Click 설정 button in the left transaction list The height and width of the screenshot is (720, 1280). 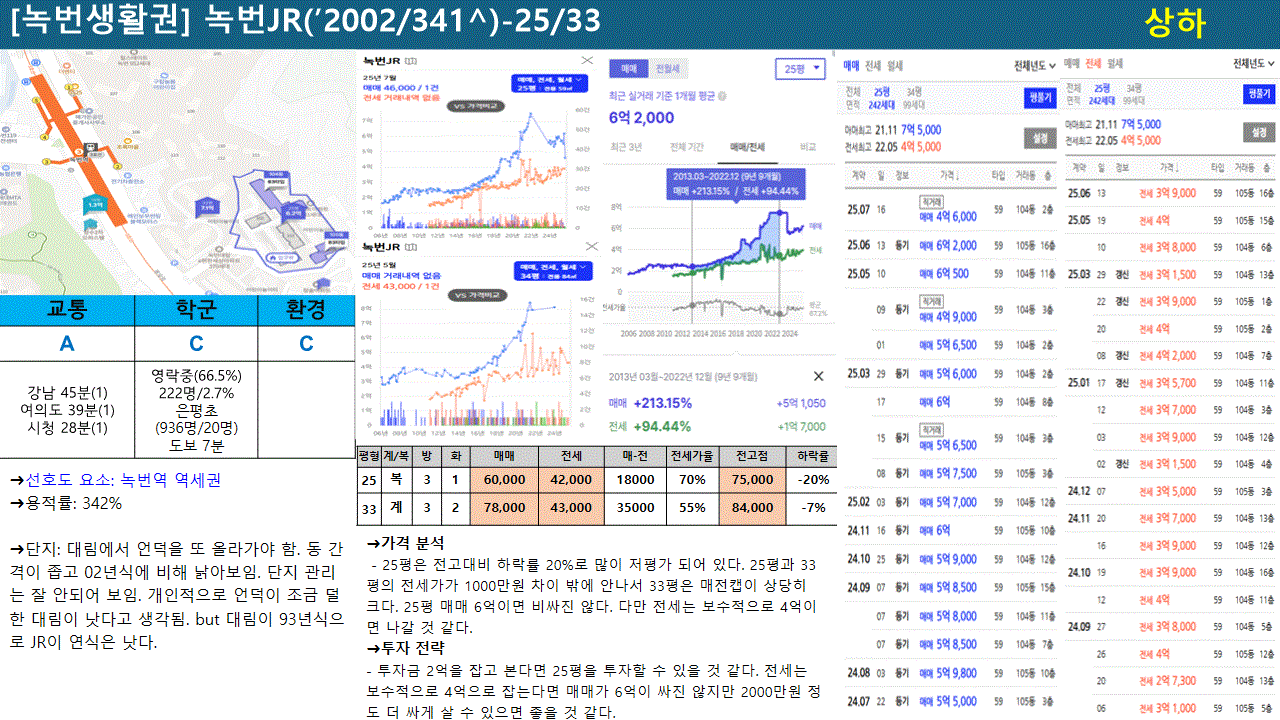1040,138
